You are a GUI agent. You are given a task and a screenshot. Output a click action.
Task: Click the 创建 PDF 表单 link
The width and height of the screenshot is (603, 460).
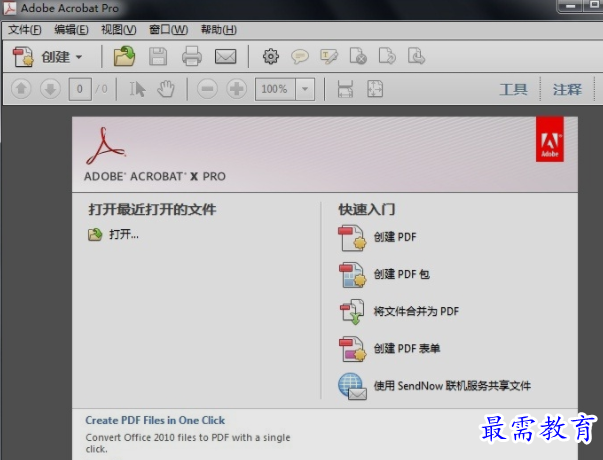coord(407,348)
